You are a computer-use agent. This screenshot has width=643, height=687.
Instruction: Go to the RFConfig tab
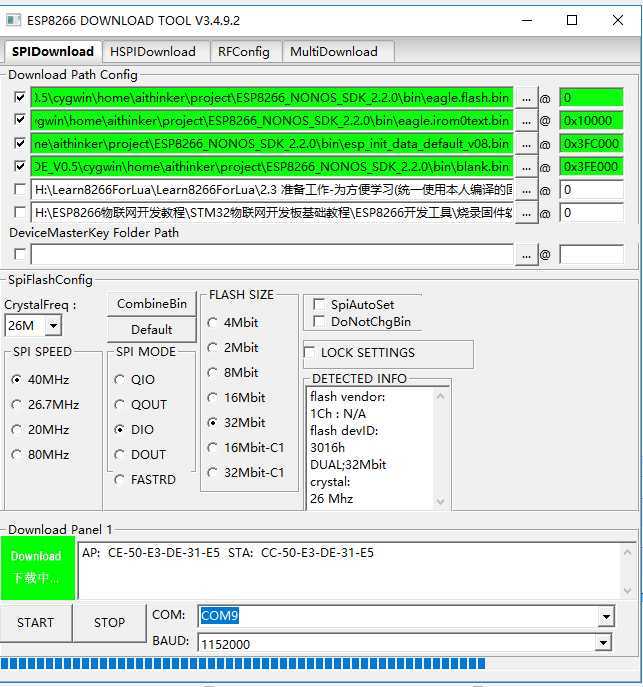click(x=244, y=52)
